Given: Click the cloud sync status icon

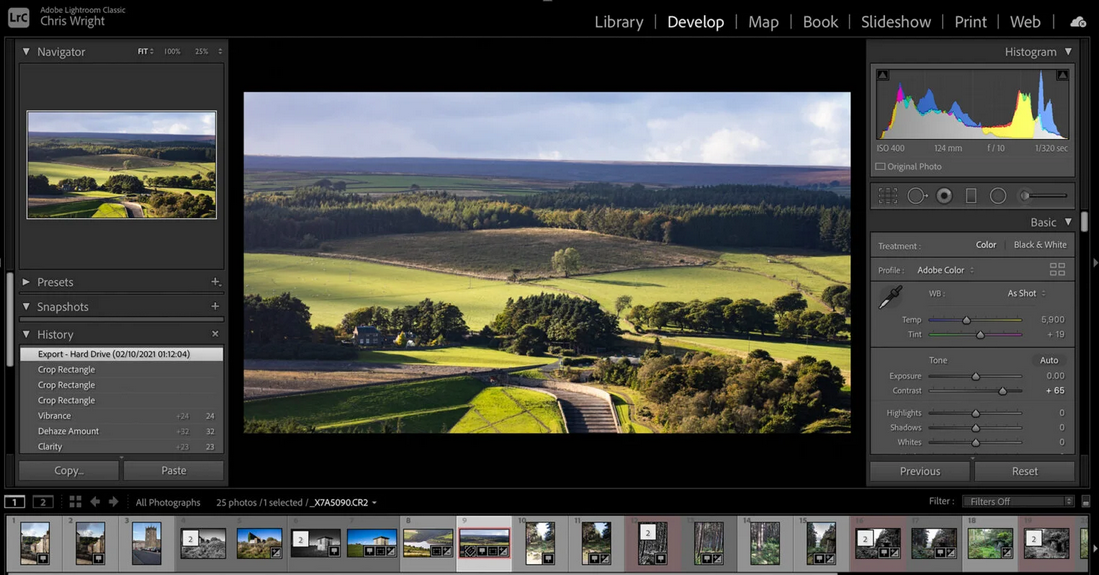Looking at the screenshot, I should pyautogui.click(x=1078, y=22).
